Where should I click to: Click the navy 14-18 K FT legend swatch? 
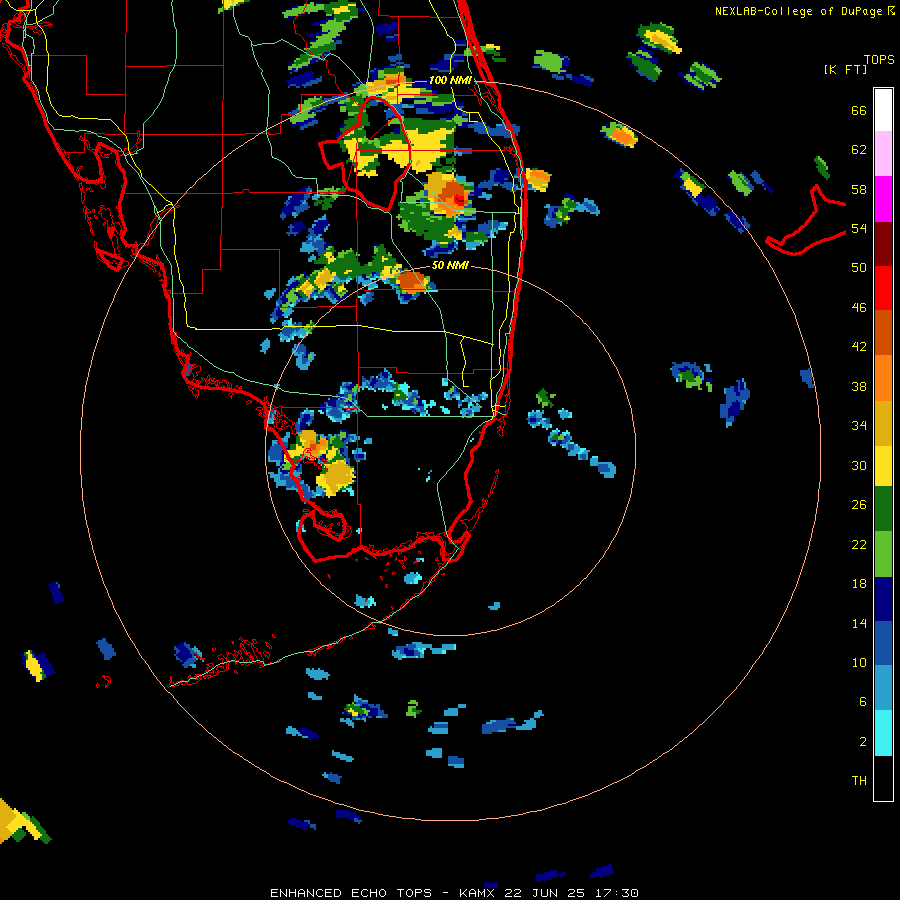click(883, 599)
